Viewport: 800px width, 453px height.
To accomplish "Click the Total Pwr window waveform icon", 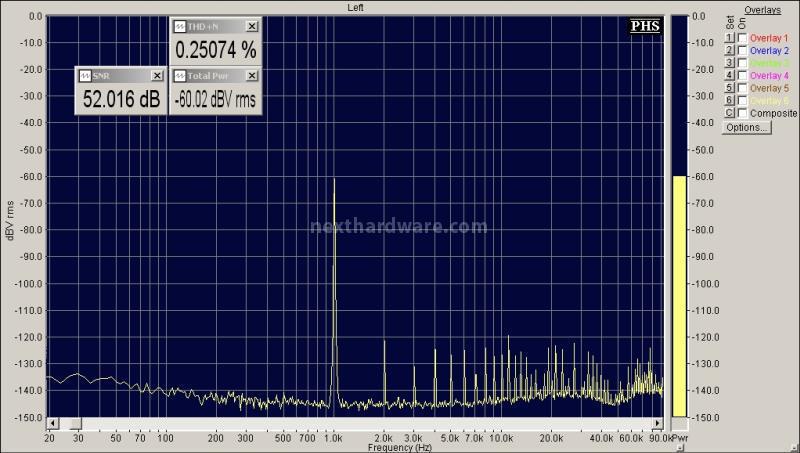I will 180,76.
